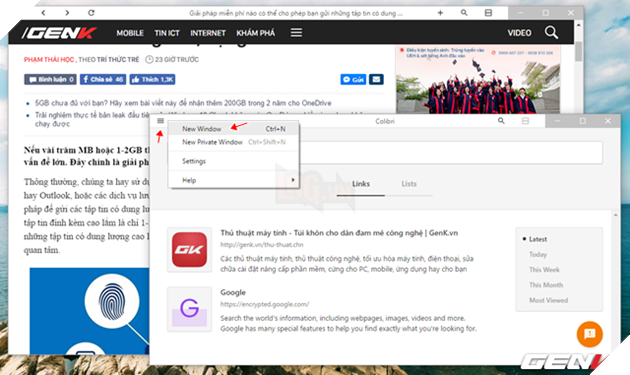Open the related 5GB OneDrive article link
This screenshot has width=630, height=375.
[183, 103]
